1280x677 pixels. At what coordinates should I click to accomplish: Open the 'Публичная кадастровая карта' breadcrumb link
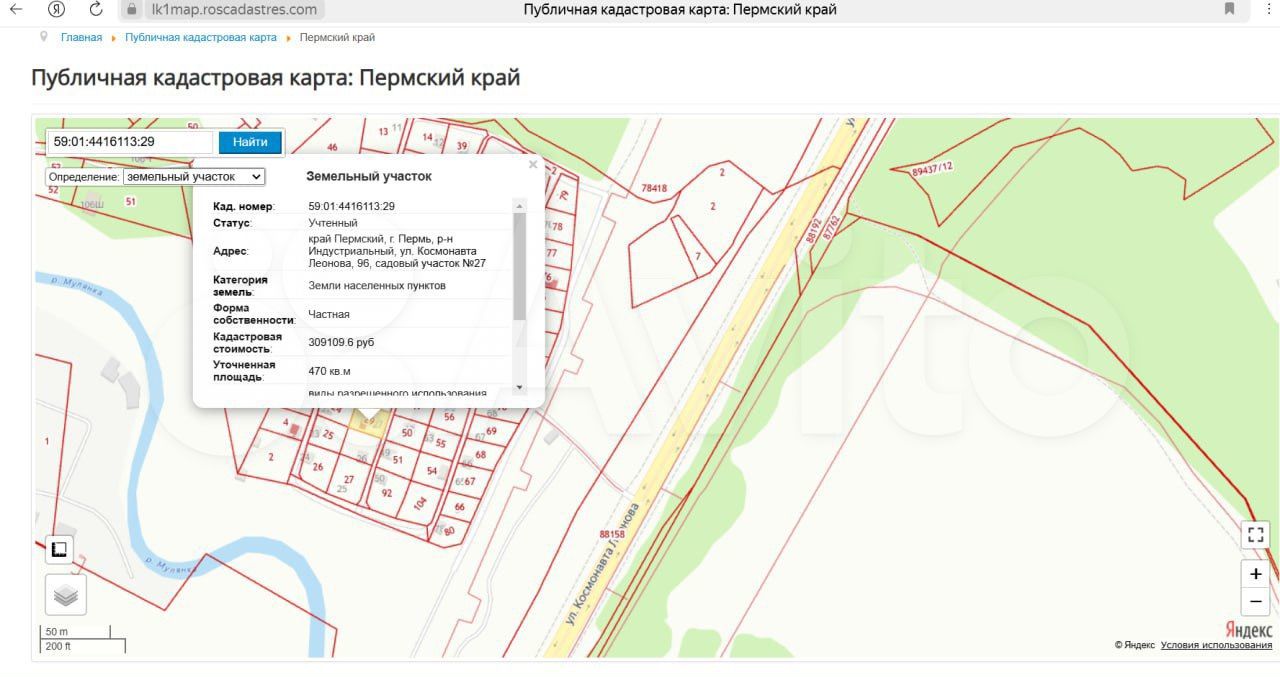pyautogui.click(x=201, y=37)
